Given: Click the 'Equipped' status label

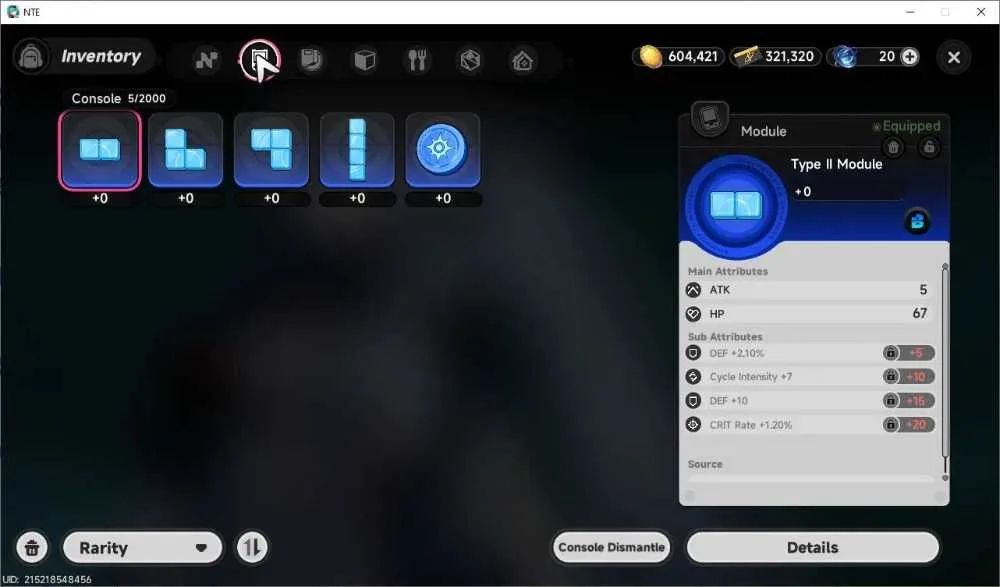Looking at the screenshot, I should coord(906,126).
